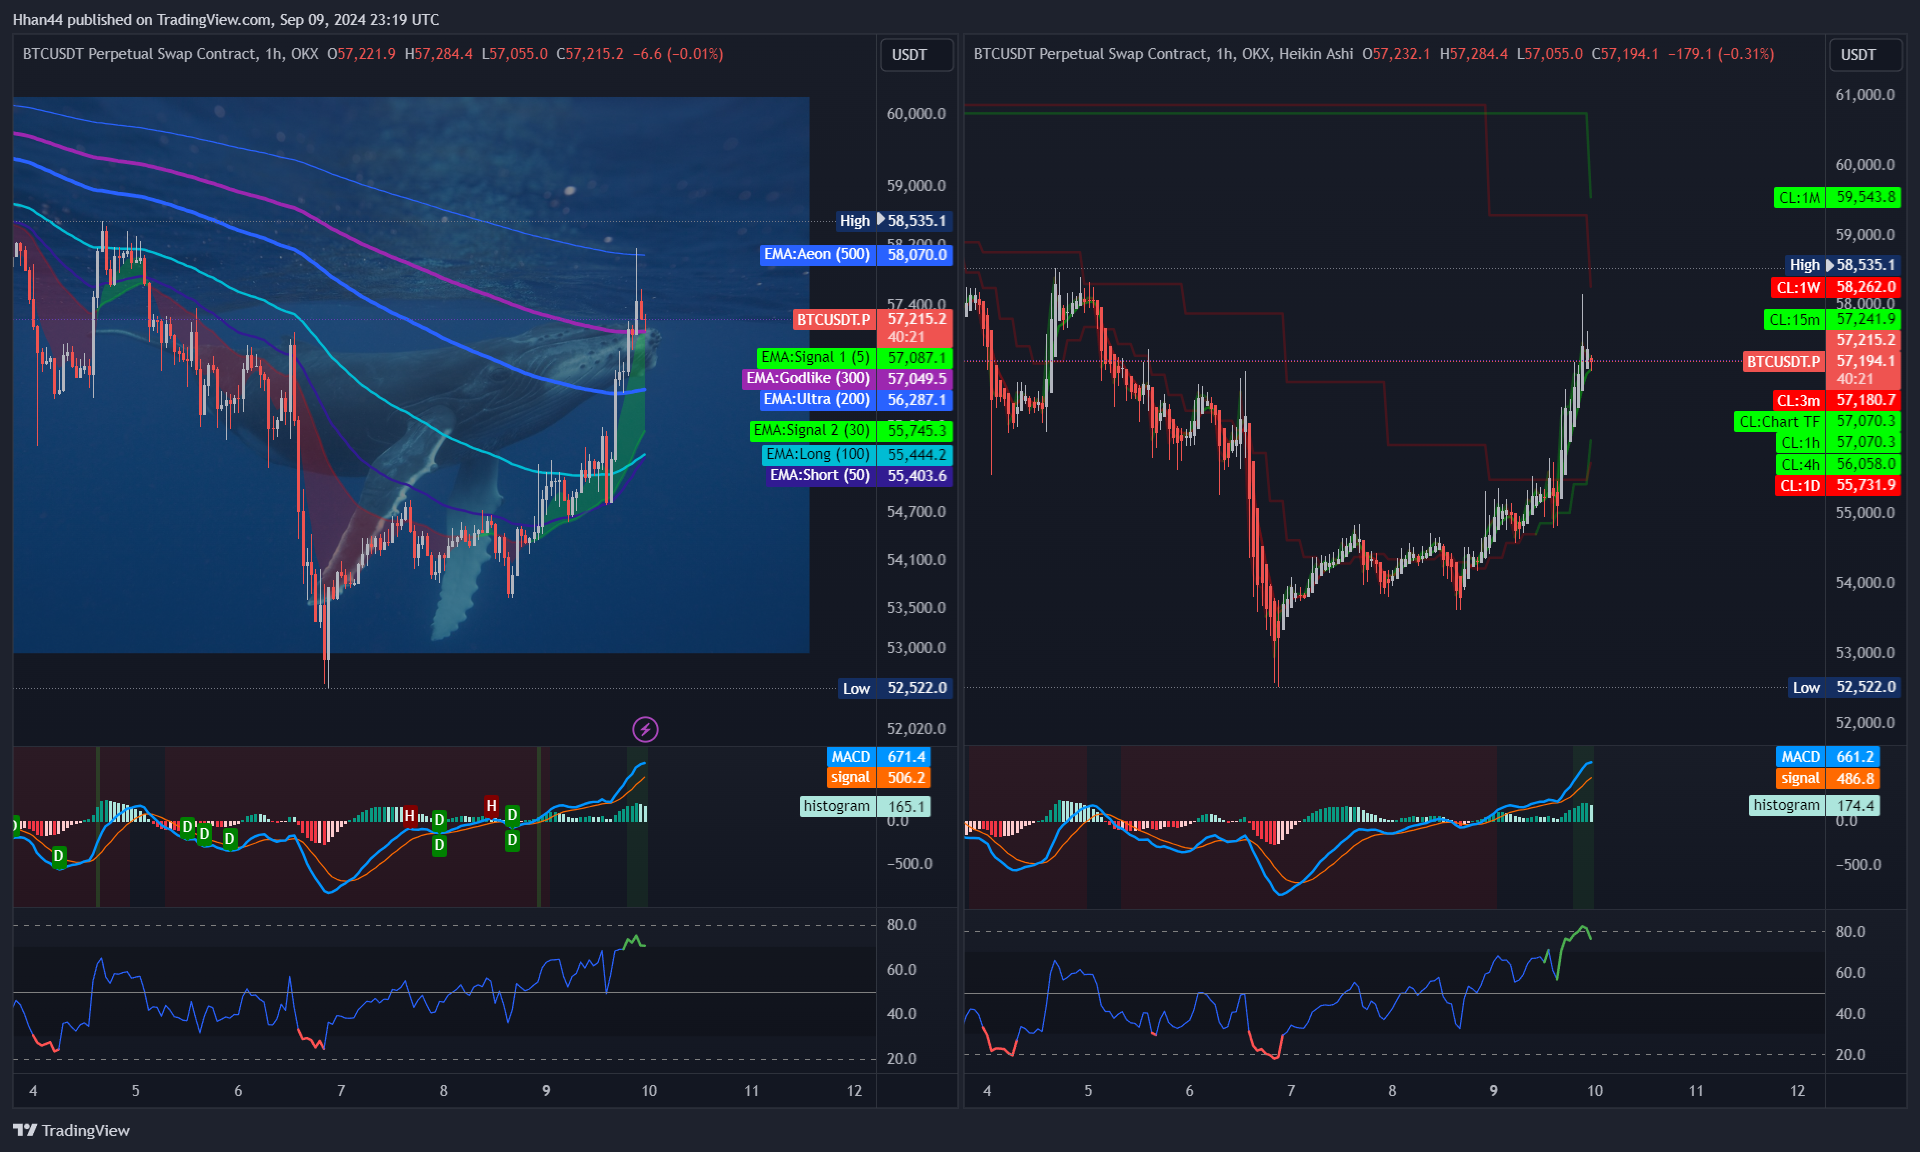
Task: Click the MACD label on the left chart
Action: point(852,757)
